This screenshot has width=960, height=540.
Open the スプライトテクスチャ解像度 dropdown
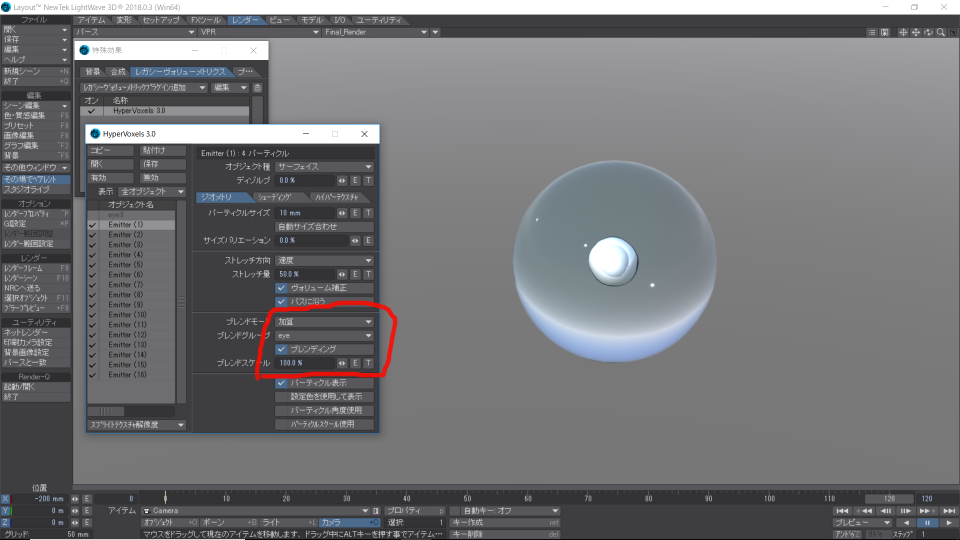point(137,425)
